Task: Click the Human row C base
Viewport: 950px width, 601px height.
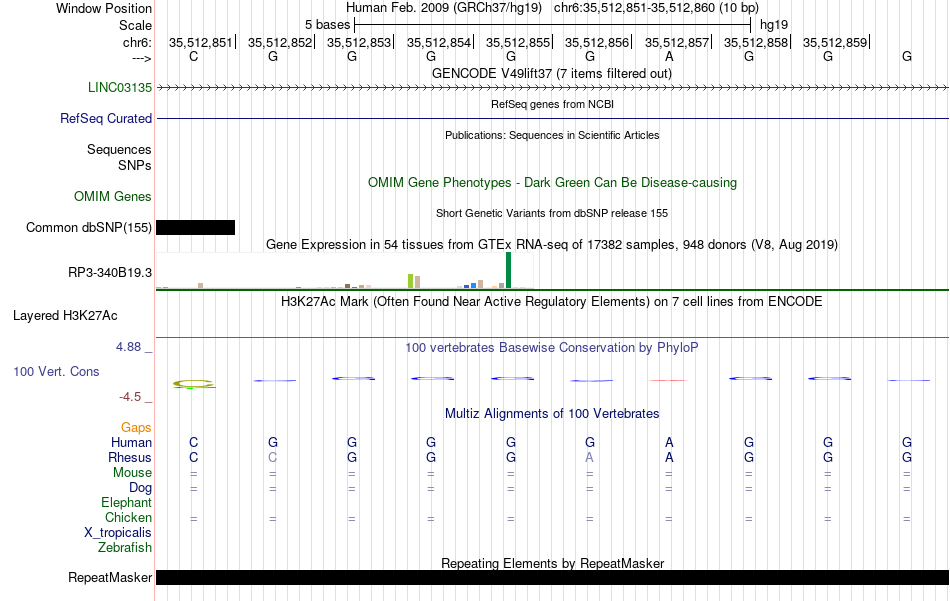Action: point(194,442)
